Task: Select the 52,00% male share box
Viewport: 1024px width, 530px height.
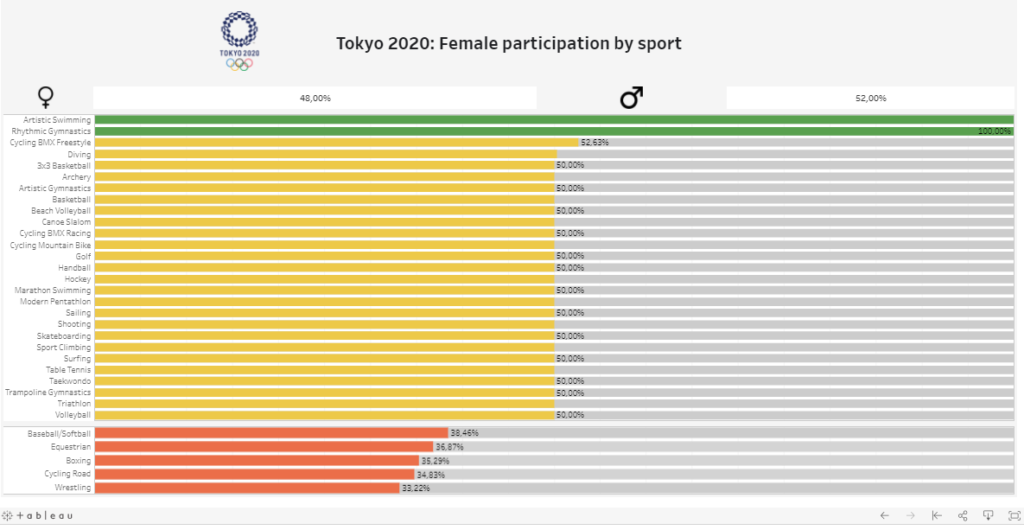Action: click(870, 98)
